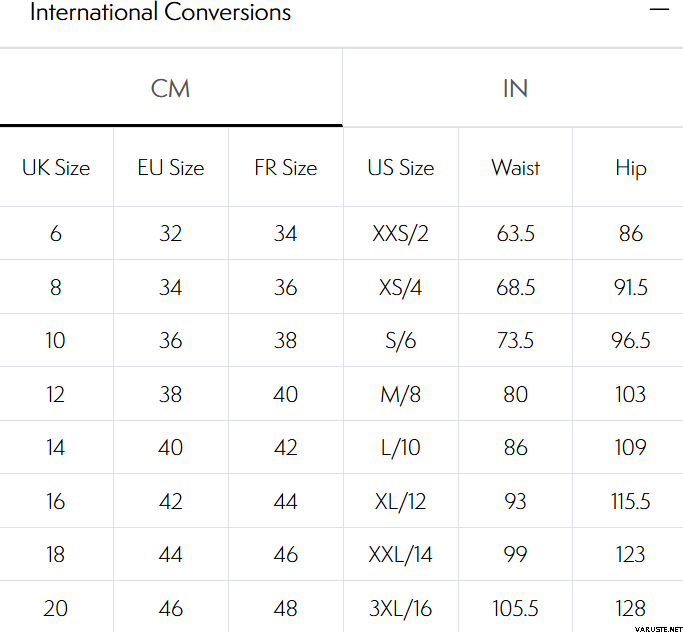The image size is (683, 632).
Task: Click the FR Size column header
Action: (x=286, y=168)
